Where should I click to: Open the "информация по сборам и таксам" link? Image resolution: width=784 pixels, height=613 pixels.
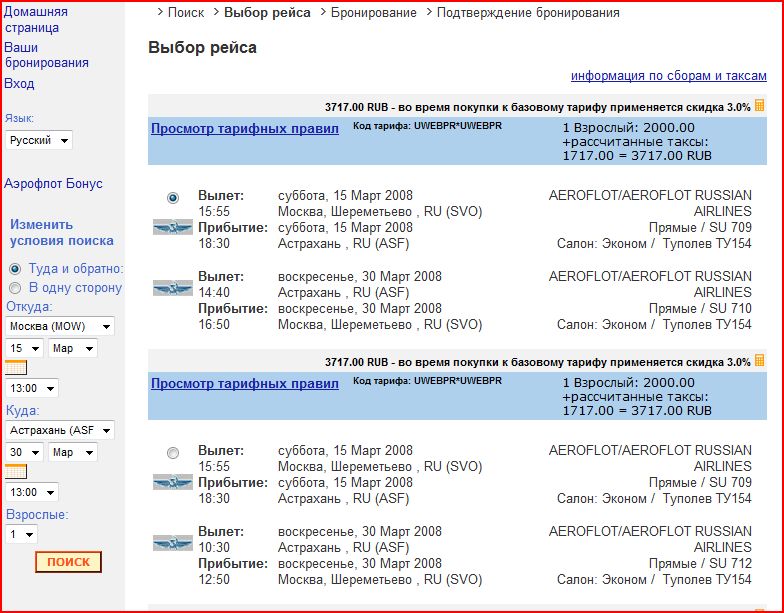(668, 76)
